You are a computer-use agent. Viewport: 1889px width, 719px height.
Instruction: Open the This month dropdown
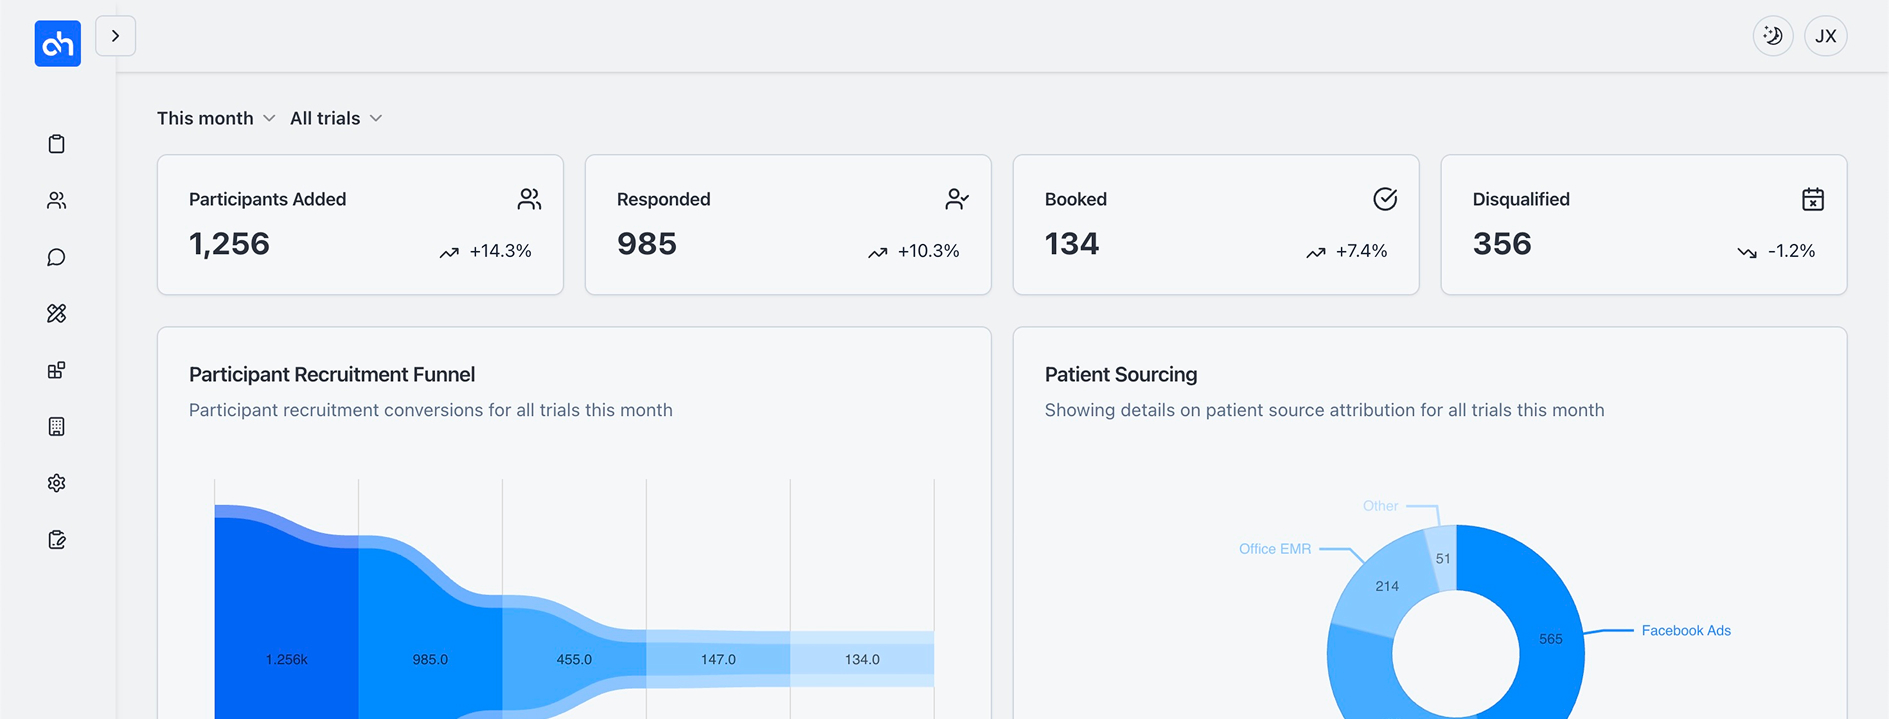click(216, 118)
